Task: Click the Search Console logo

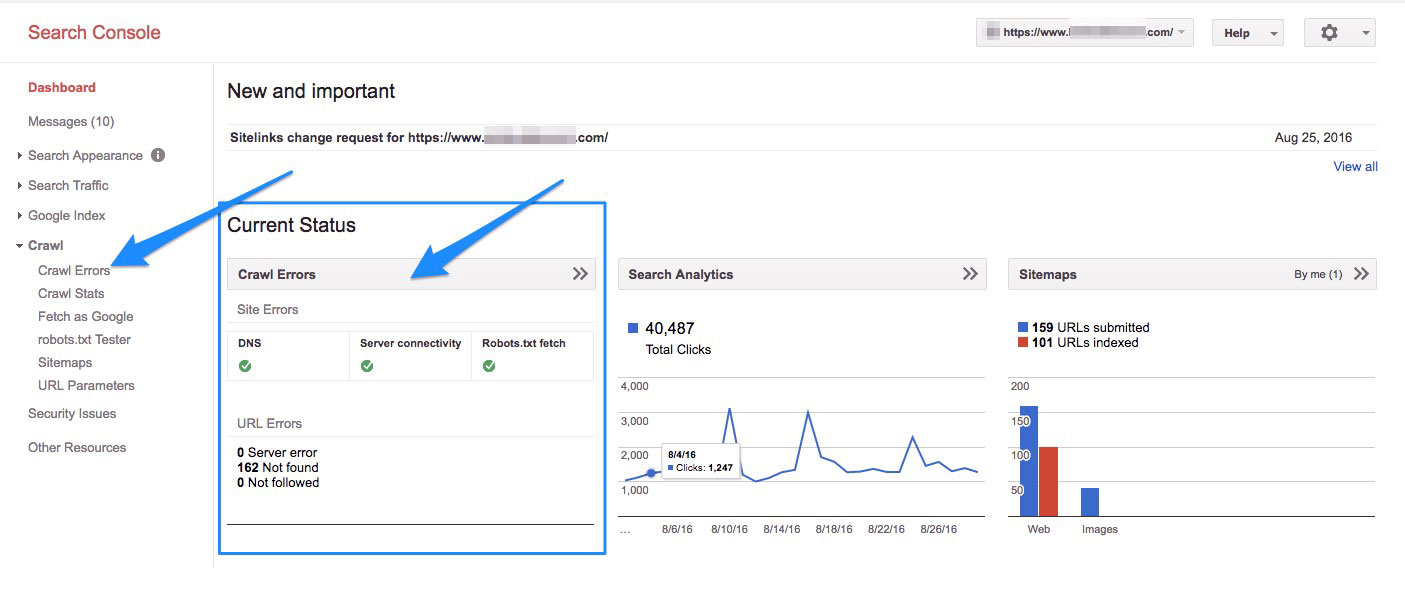Action: click(x=94, y=33)
